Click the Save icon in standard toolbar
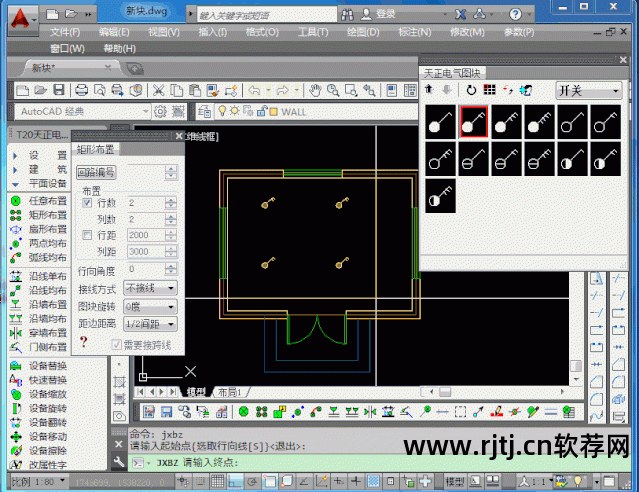639x492 pixels. (x=59, y=90)
